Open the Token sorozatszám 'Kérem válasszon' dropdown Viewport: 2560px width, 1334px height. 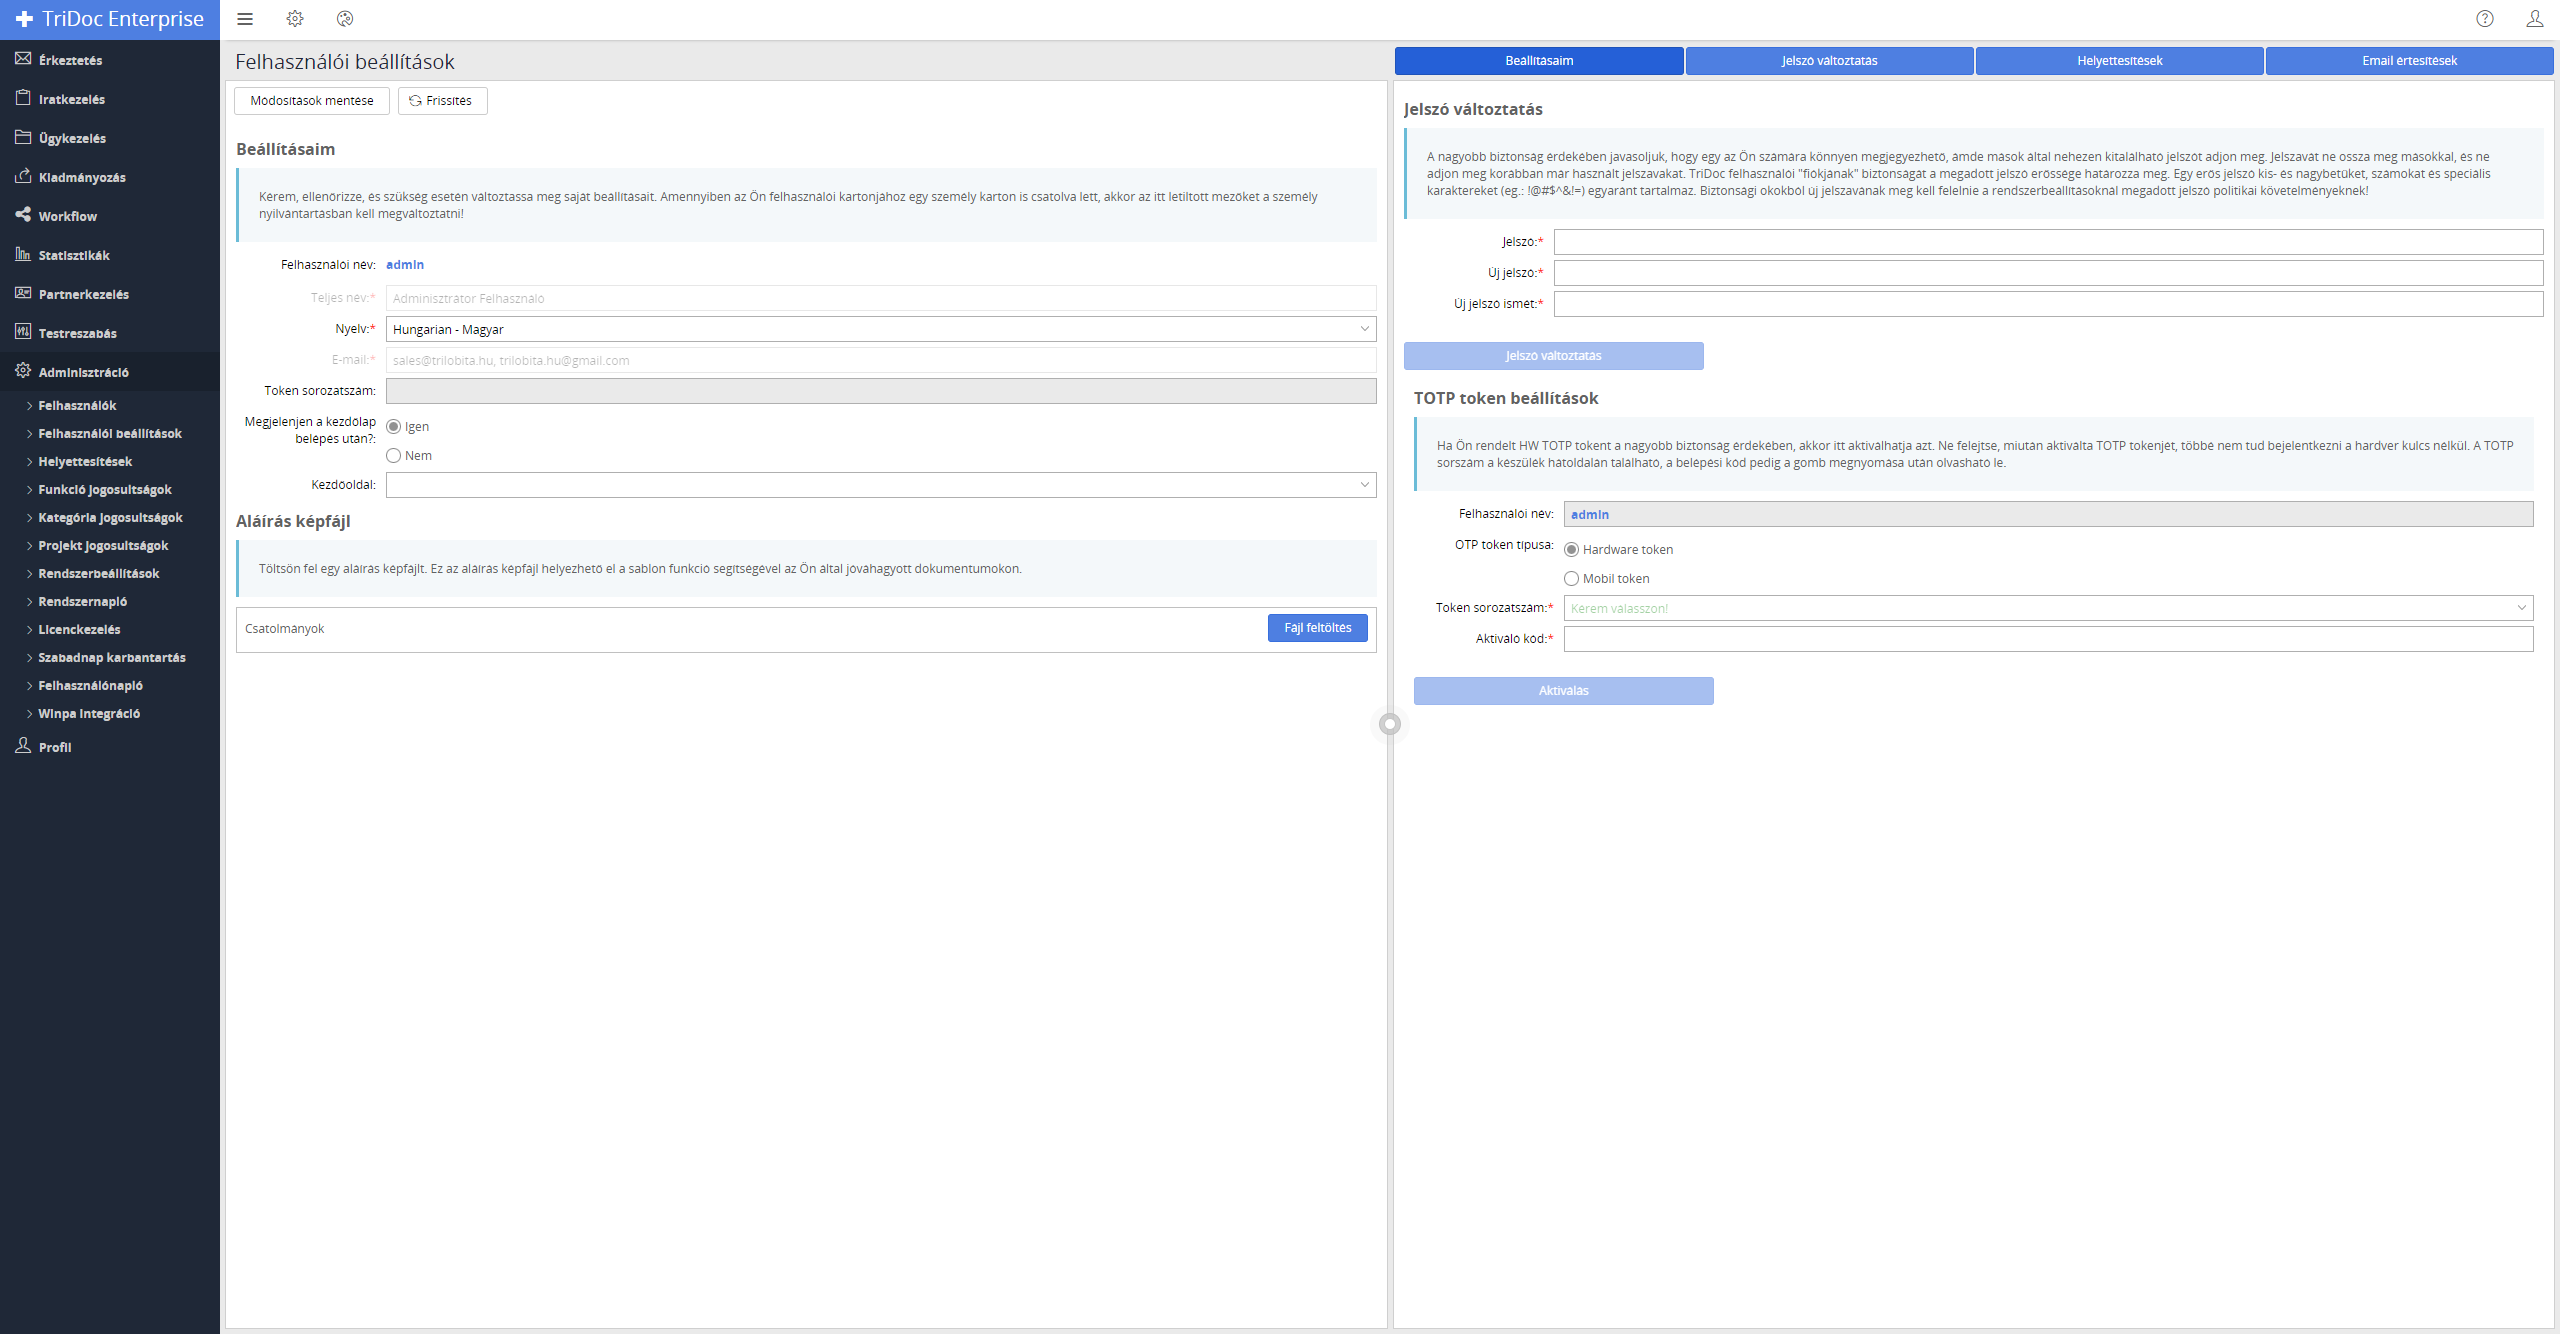point(2047,608)
